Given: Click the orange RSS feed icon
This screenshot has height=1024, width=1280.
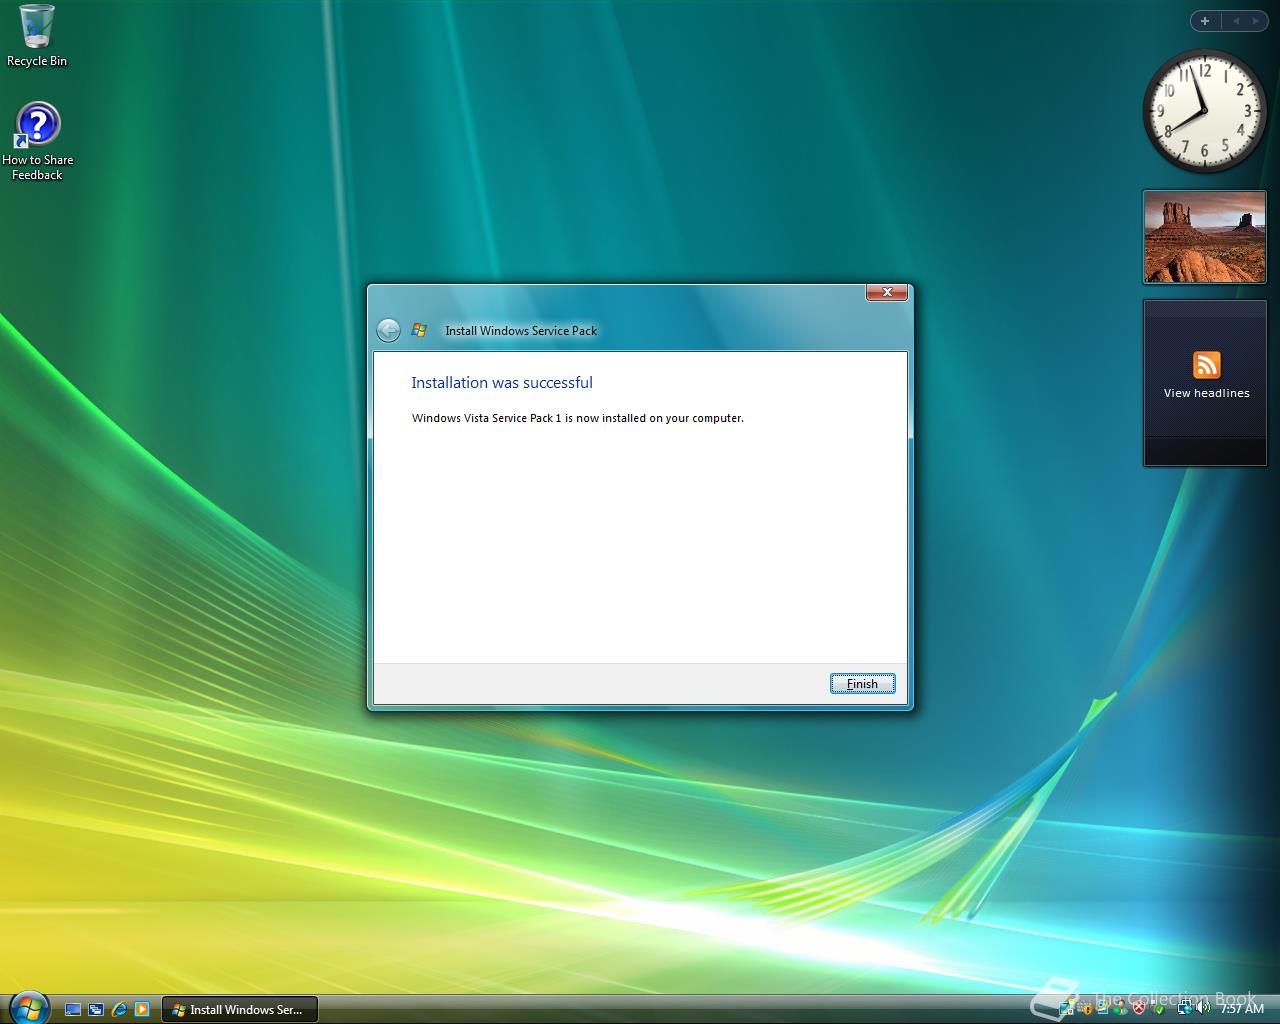Looking at the screenshot, I should [1206, 365].
